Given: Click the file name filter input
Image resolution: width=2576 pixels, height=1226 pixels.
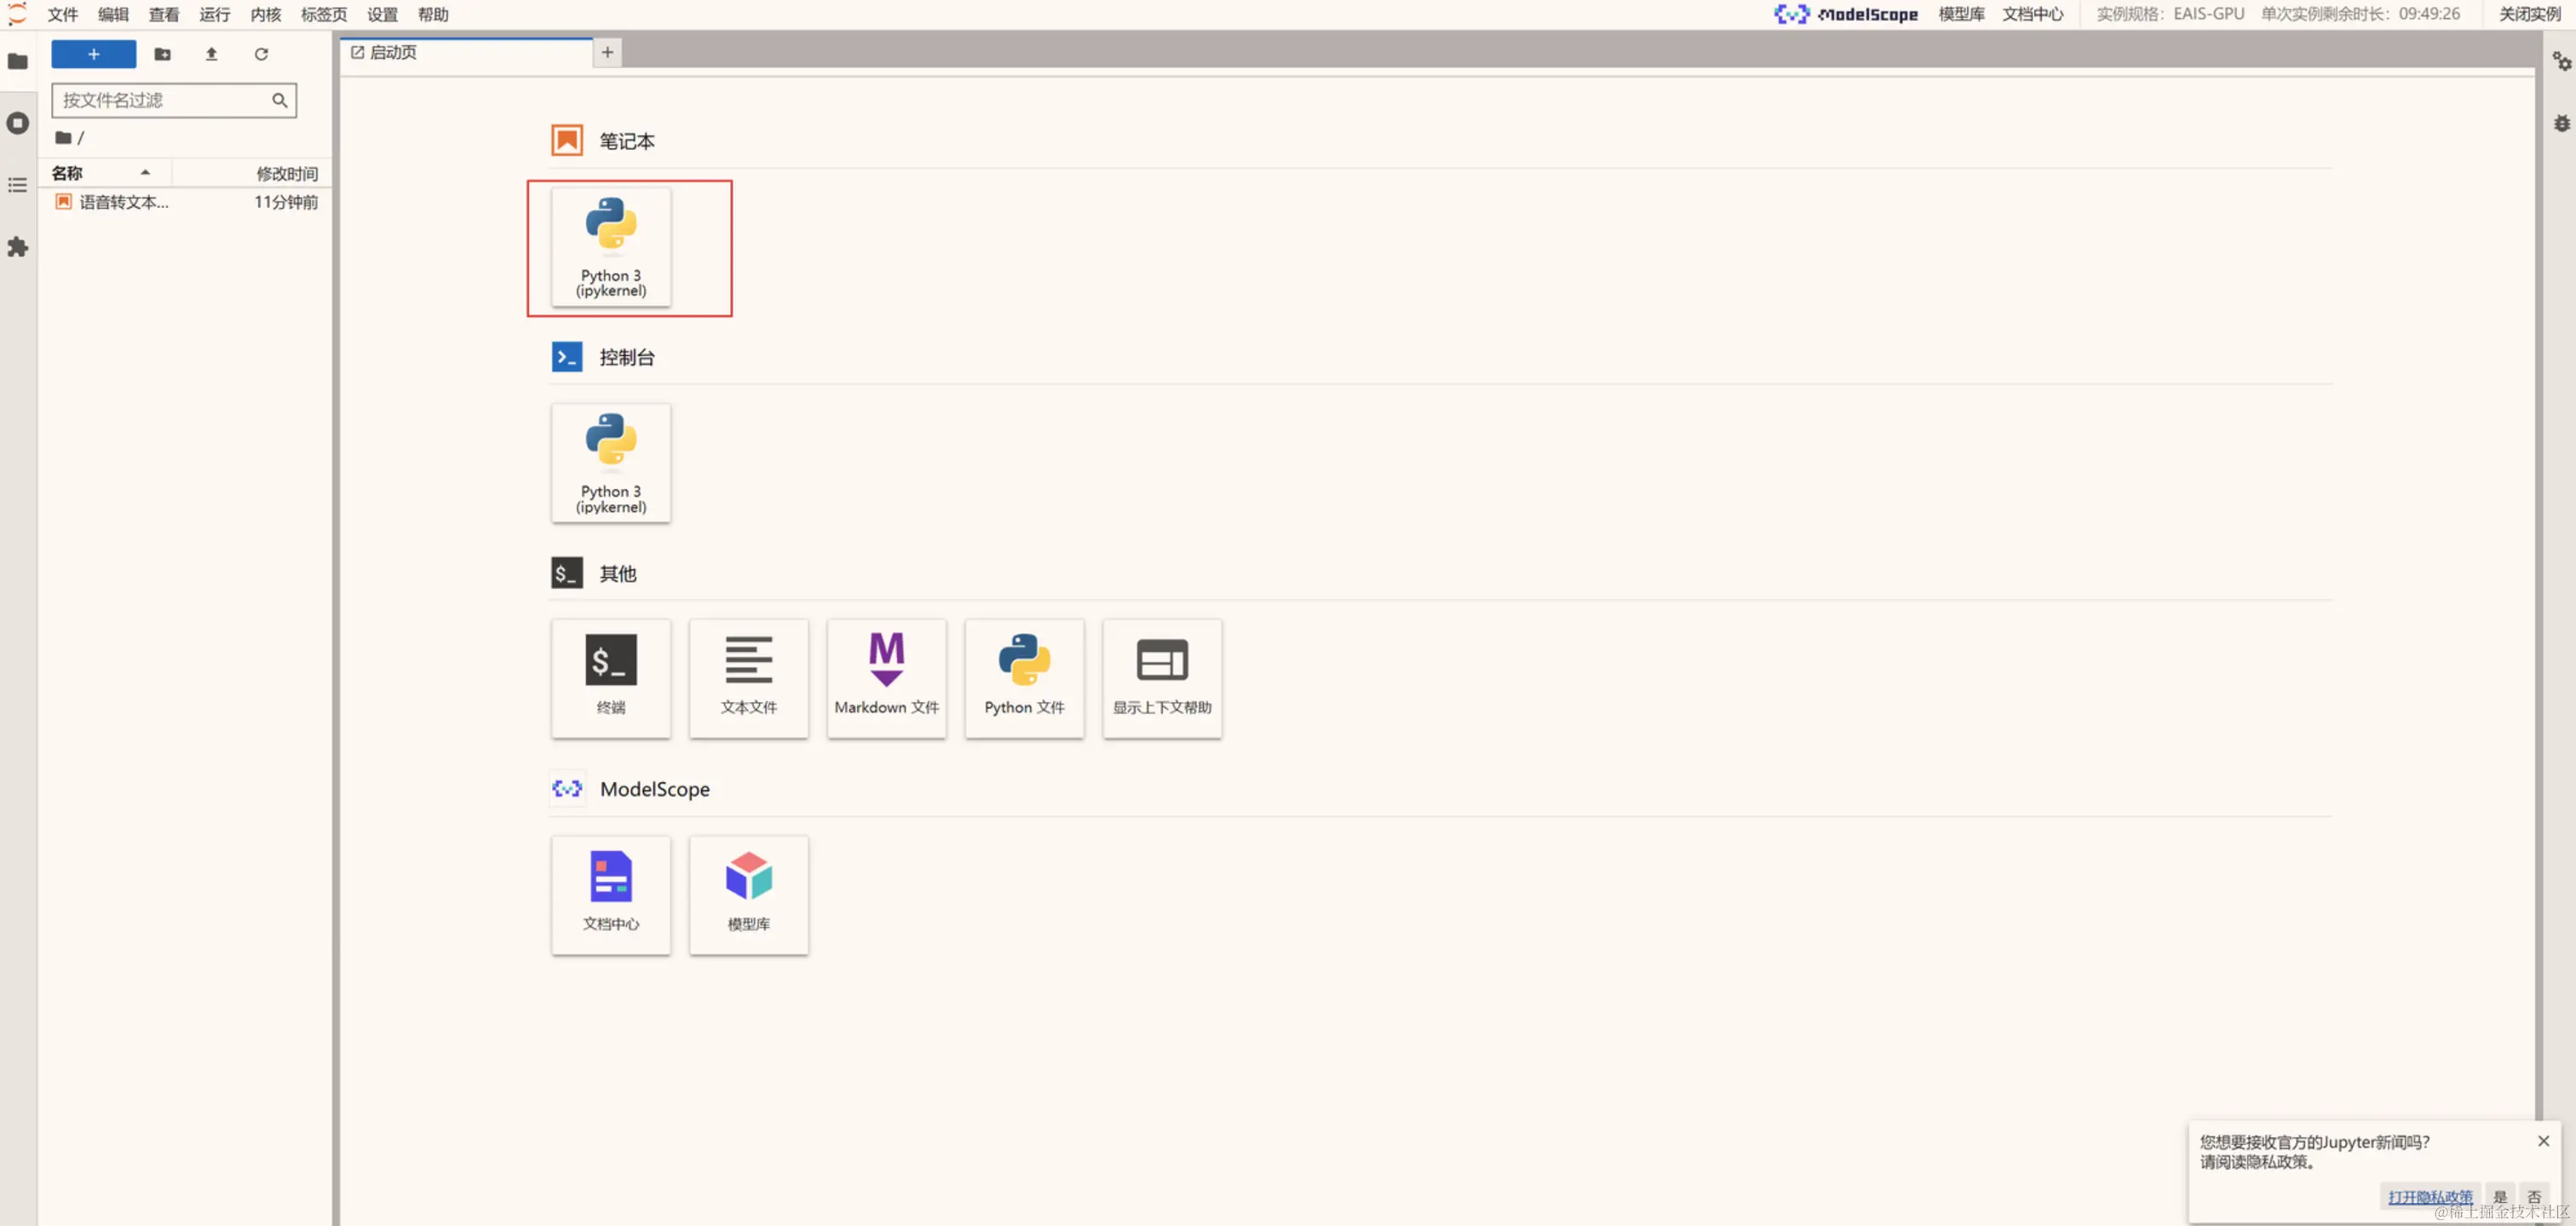Looking at the screenshot, I should pyautogui.click(x=174, y=100).
